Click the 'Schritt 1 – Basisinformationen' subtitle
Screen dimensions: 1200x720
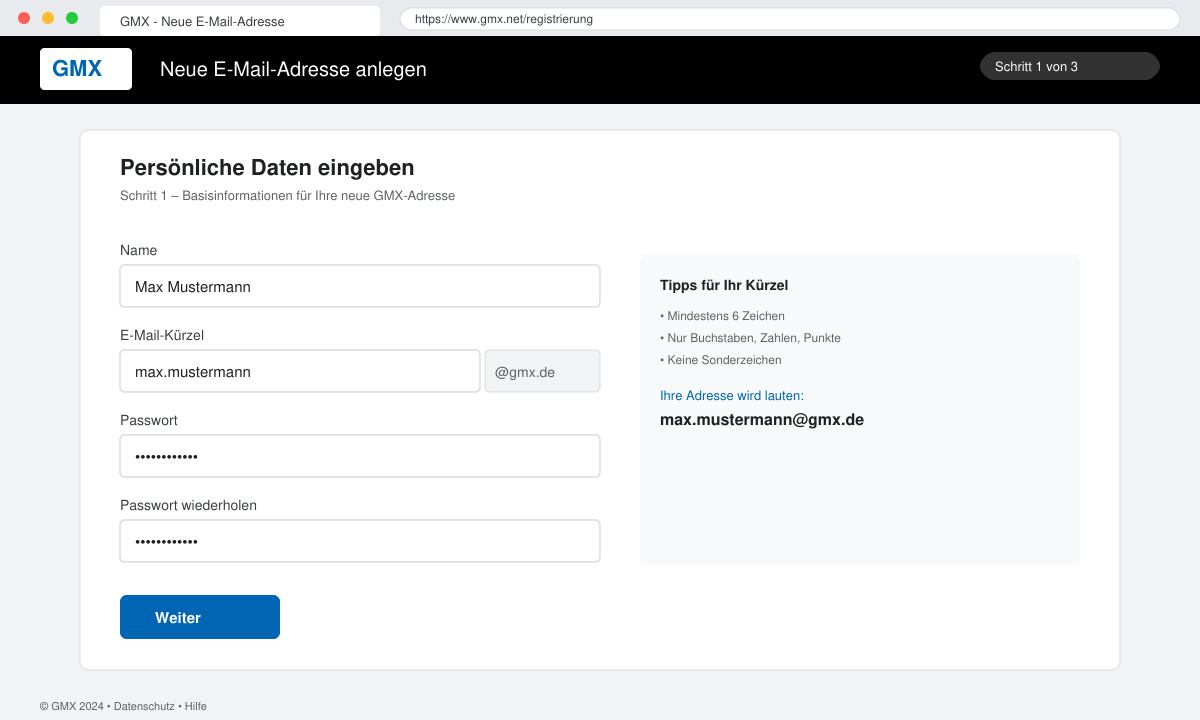287,196
